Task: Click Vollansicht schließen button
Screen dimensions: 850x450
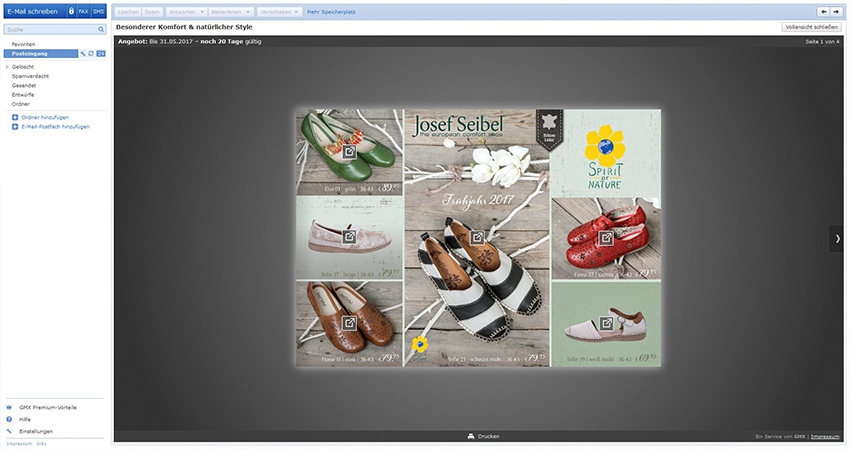Action: [x=812, y=27]
